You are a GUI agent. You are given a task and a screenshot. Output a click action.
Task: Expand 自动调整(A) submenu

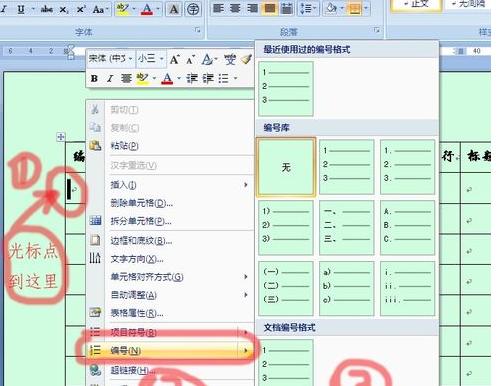(170, 295)
